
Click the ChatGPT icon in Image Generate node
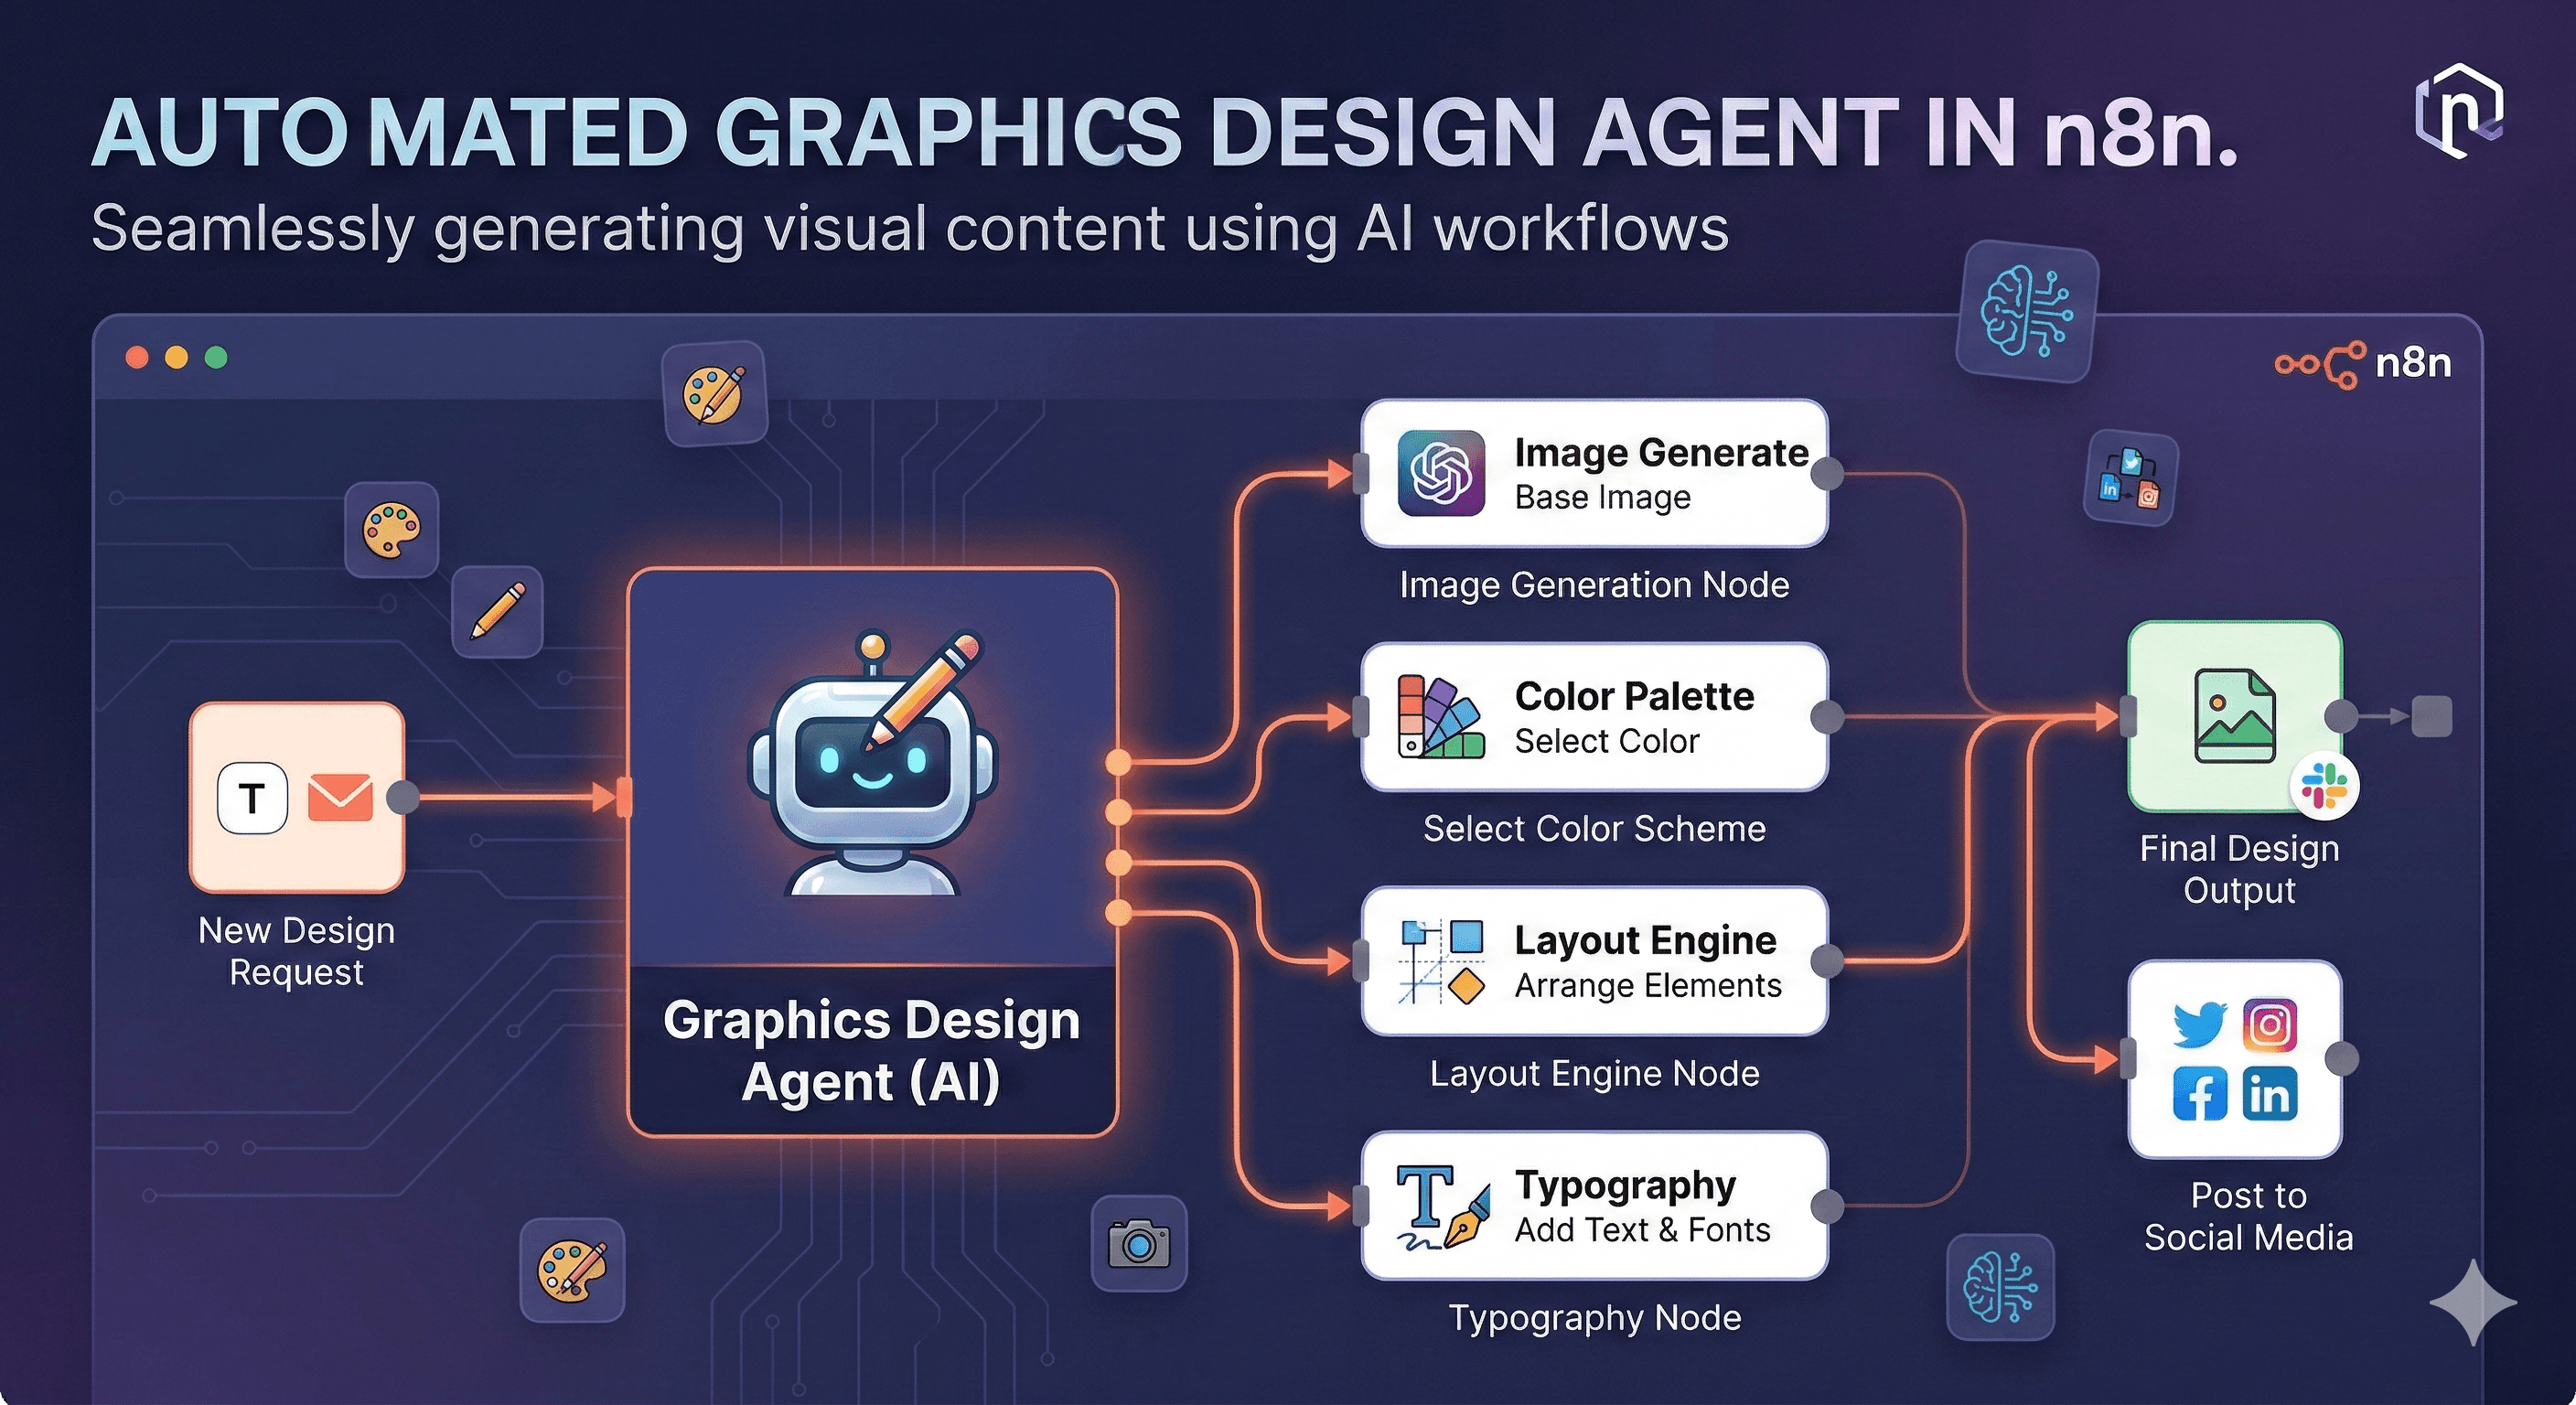(1441, 473)
